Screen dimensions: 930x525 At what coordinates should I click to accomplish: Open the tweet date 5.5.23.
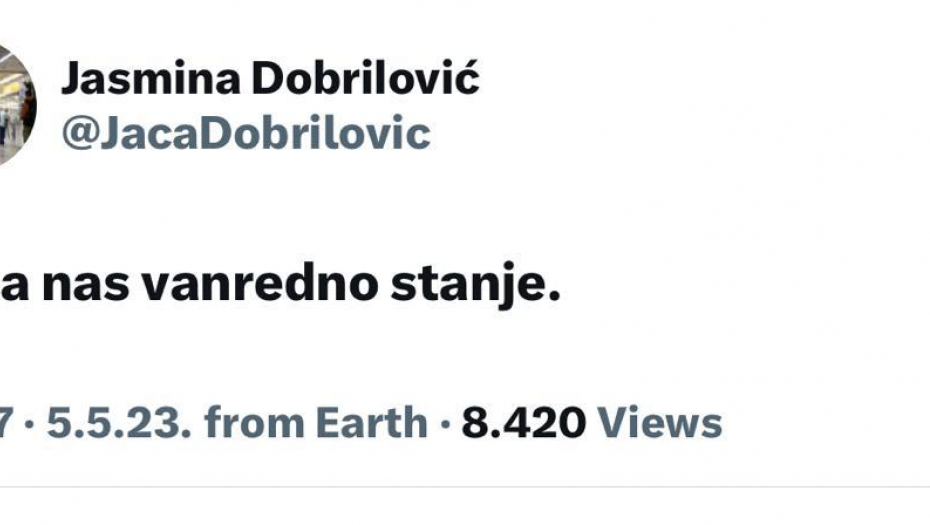[118, 423]
